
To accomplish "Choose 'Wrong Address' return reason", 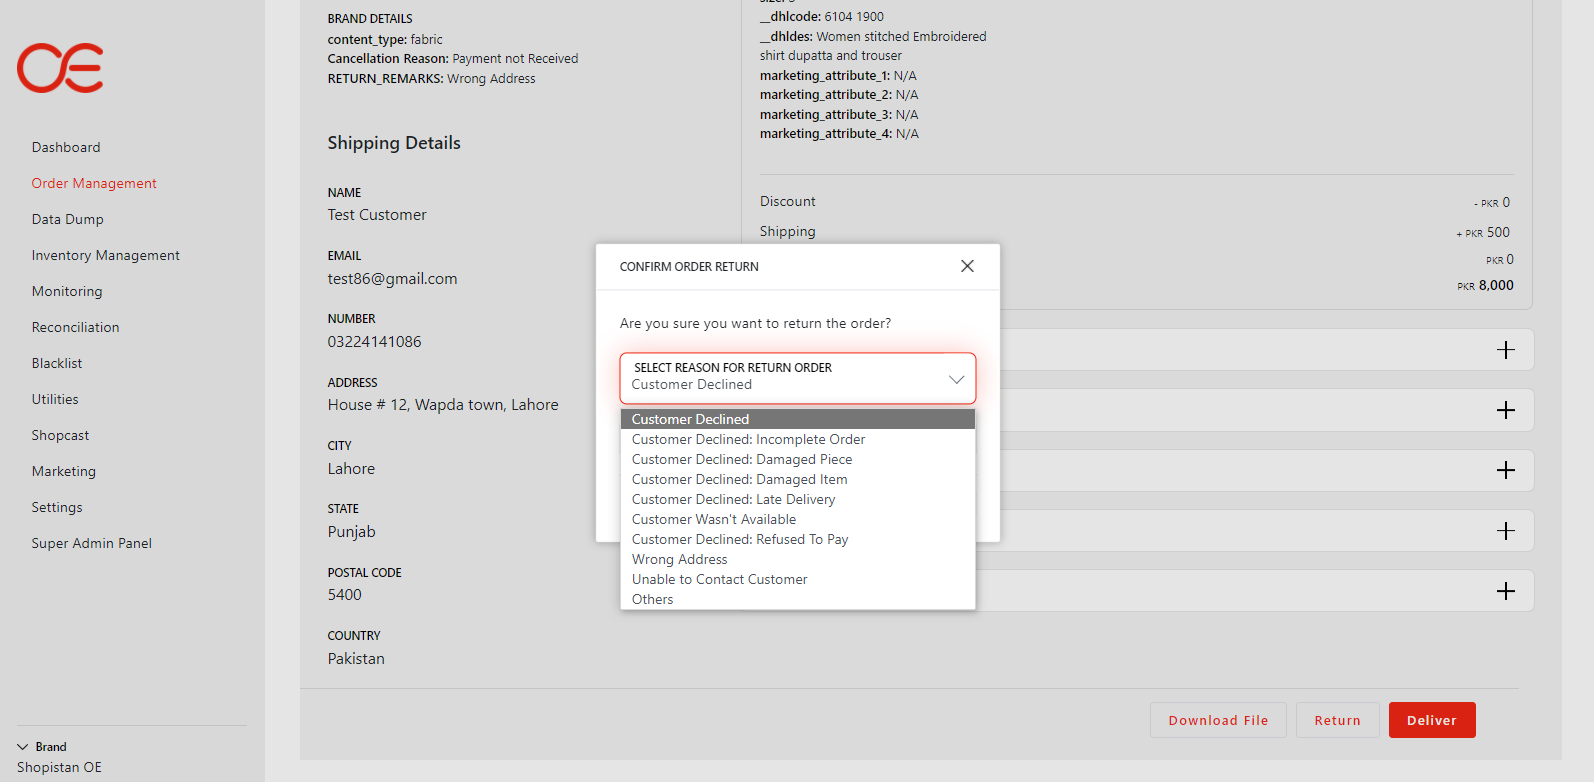I will 679,559.
